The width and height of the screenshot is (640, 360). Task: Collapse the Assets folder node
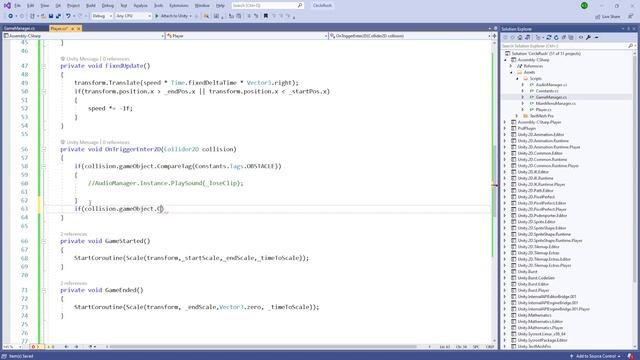511,72
